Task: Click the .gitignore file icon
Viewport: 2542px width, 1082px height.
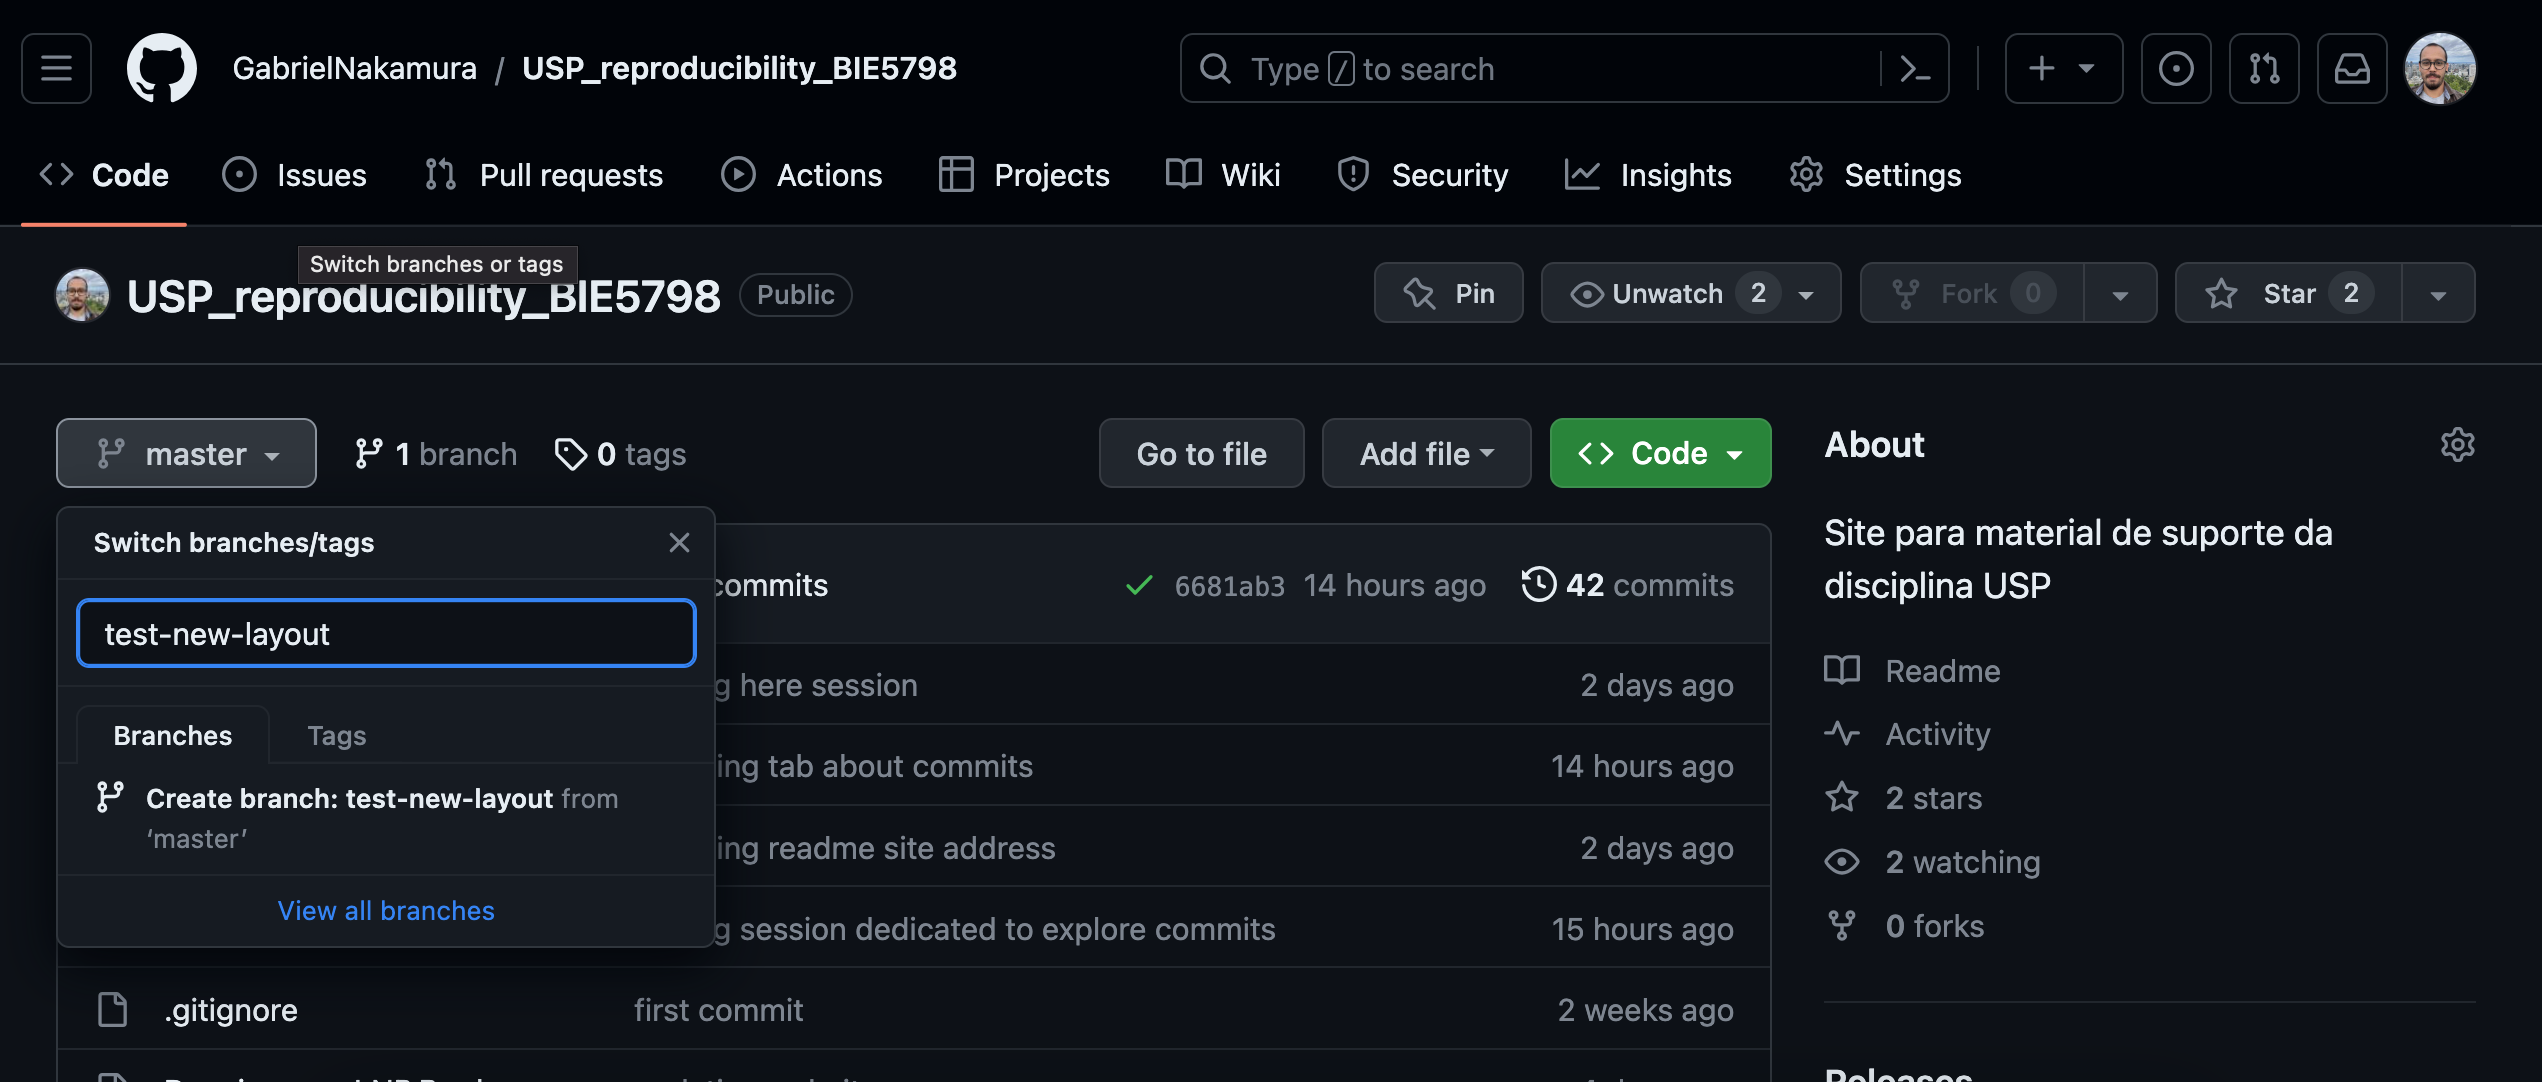Action: click(112, 1010)
